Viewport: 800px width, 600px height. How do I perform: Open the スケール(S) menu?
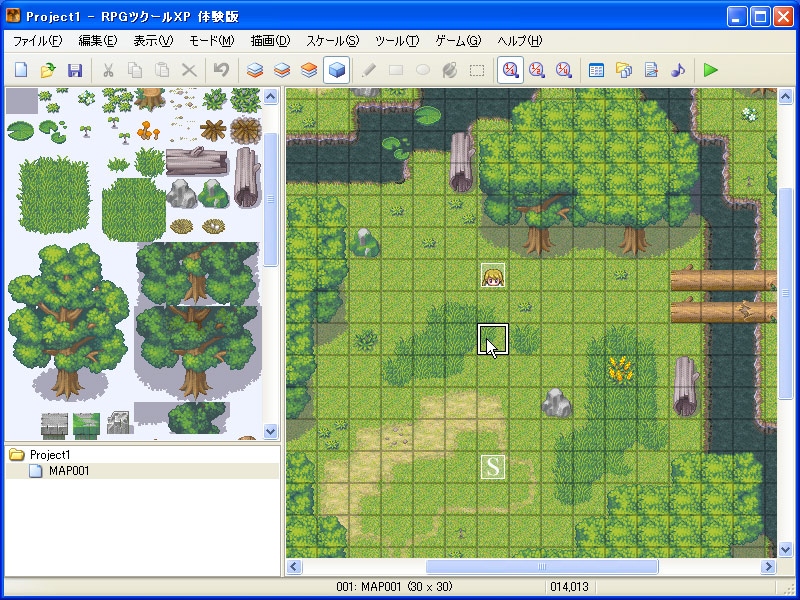click(x=333, y=41)
